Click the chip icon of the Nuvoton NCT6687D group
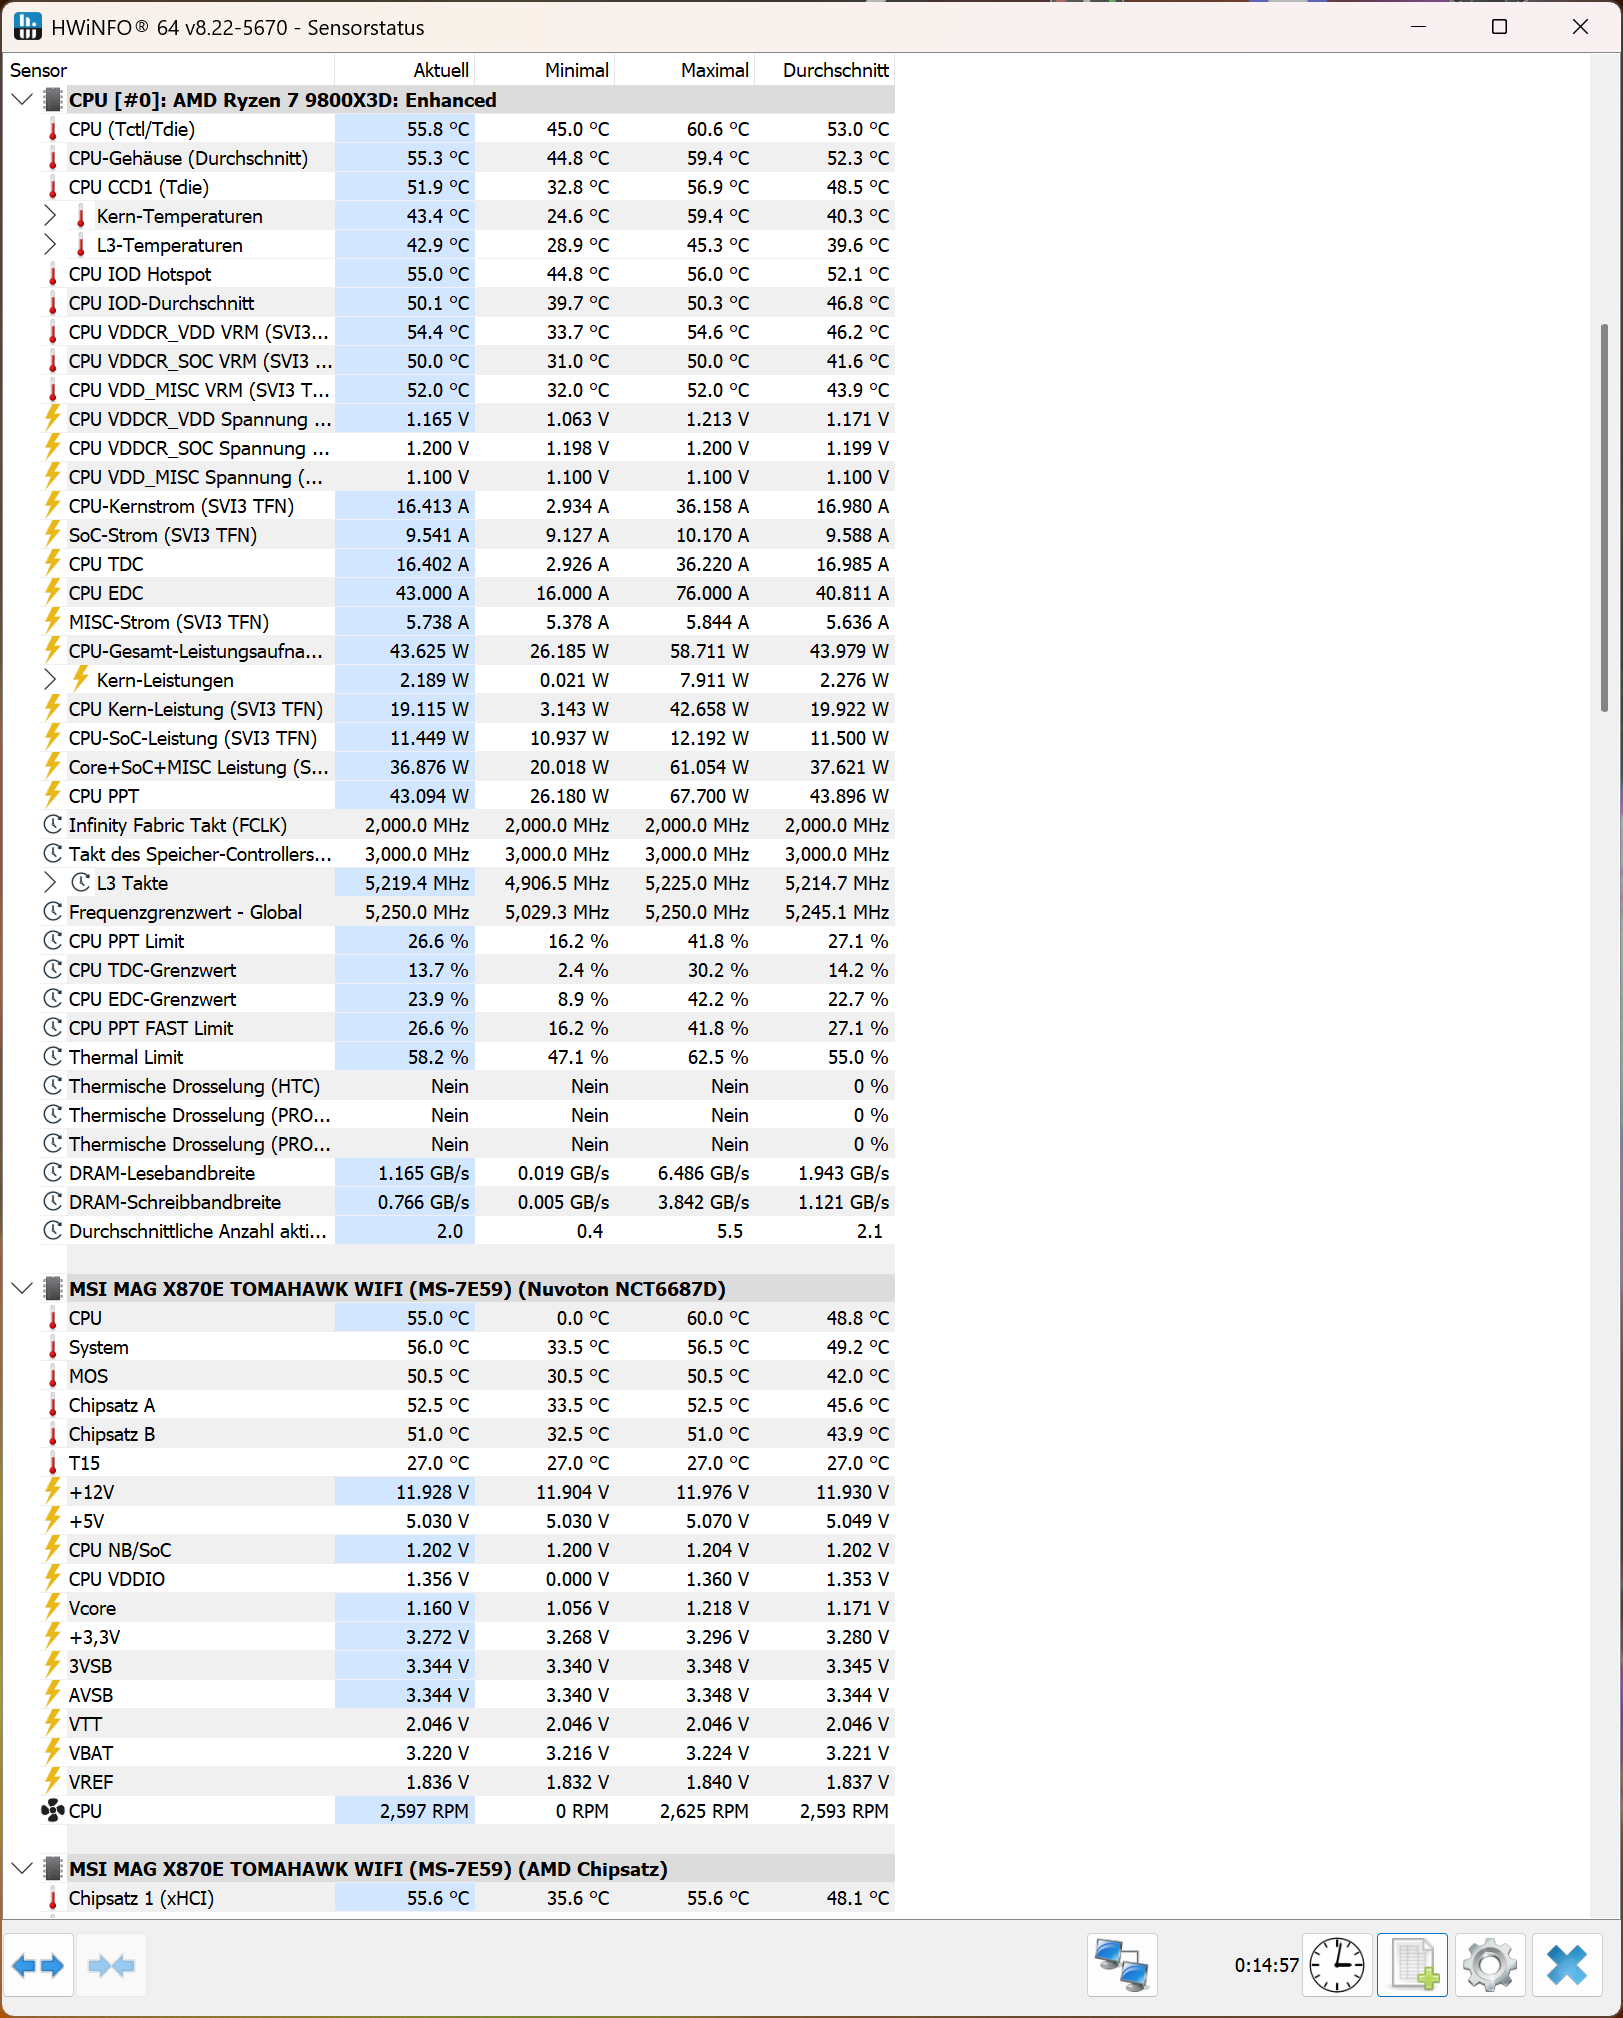Viewport: 1623px width, 2018px height. click(x=53, y=1289)
